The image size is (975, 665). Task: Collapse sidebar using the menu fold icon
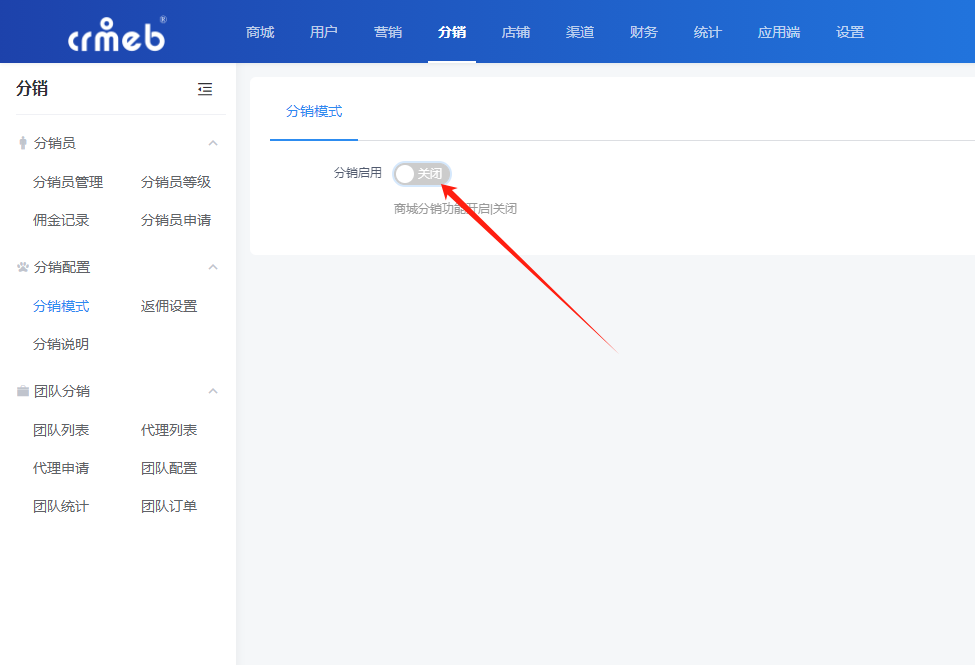[x=205, y=89]
